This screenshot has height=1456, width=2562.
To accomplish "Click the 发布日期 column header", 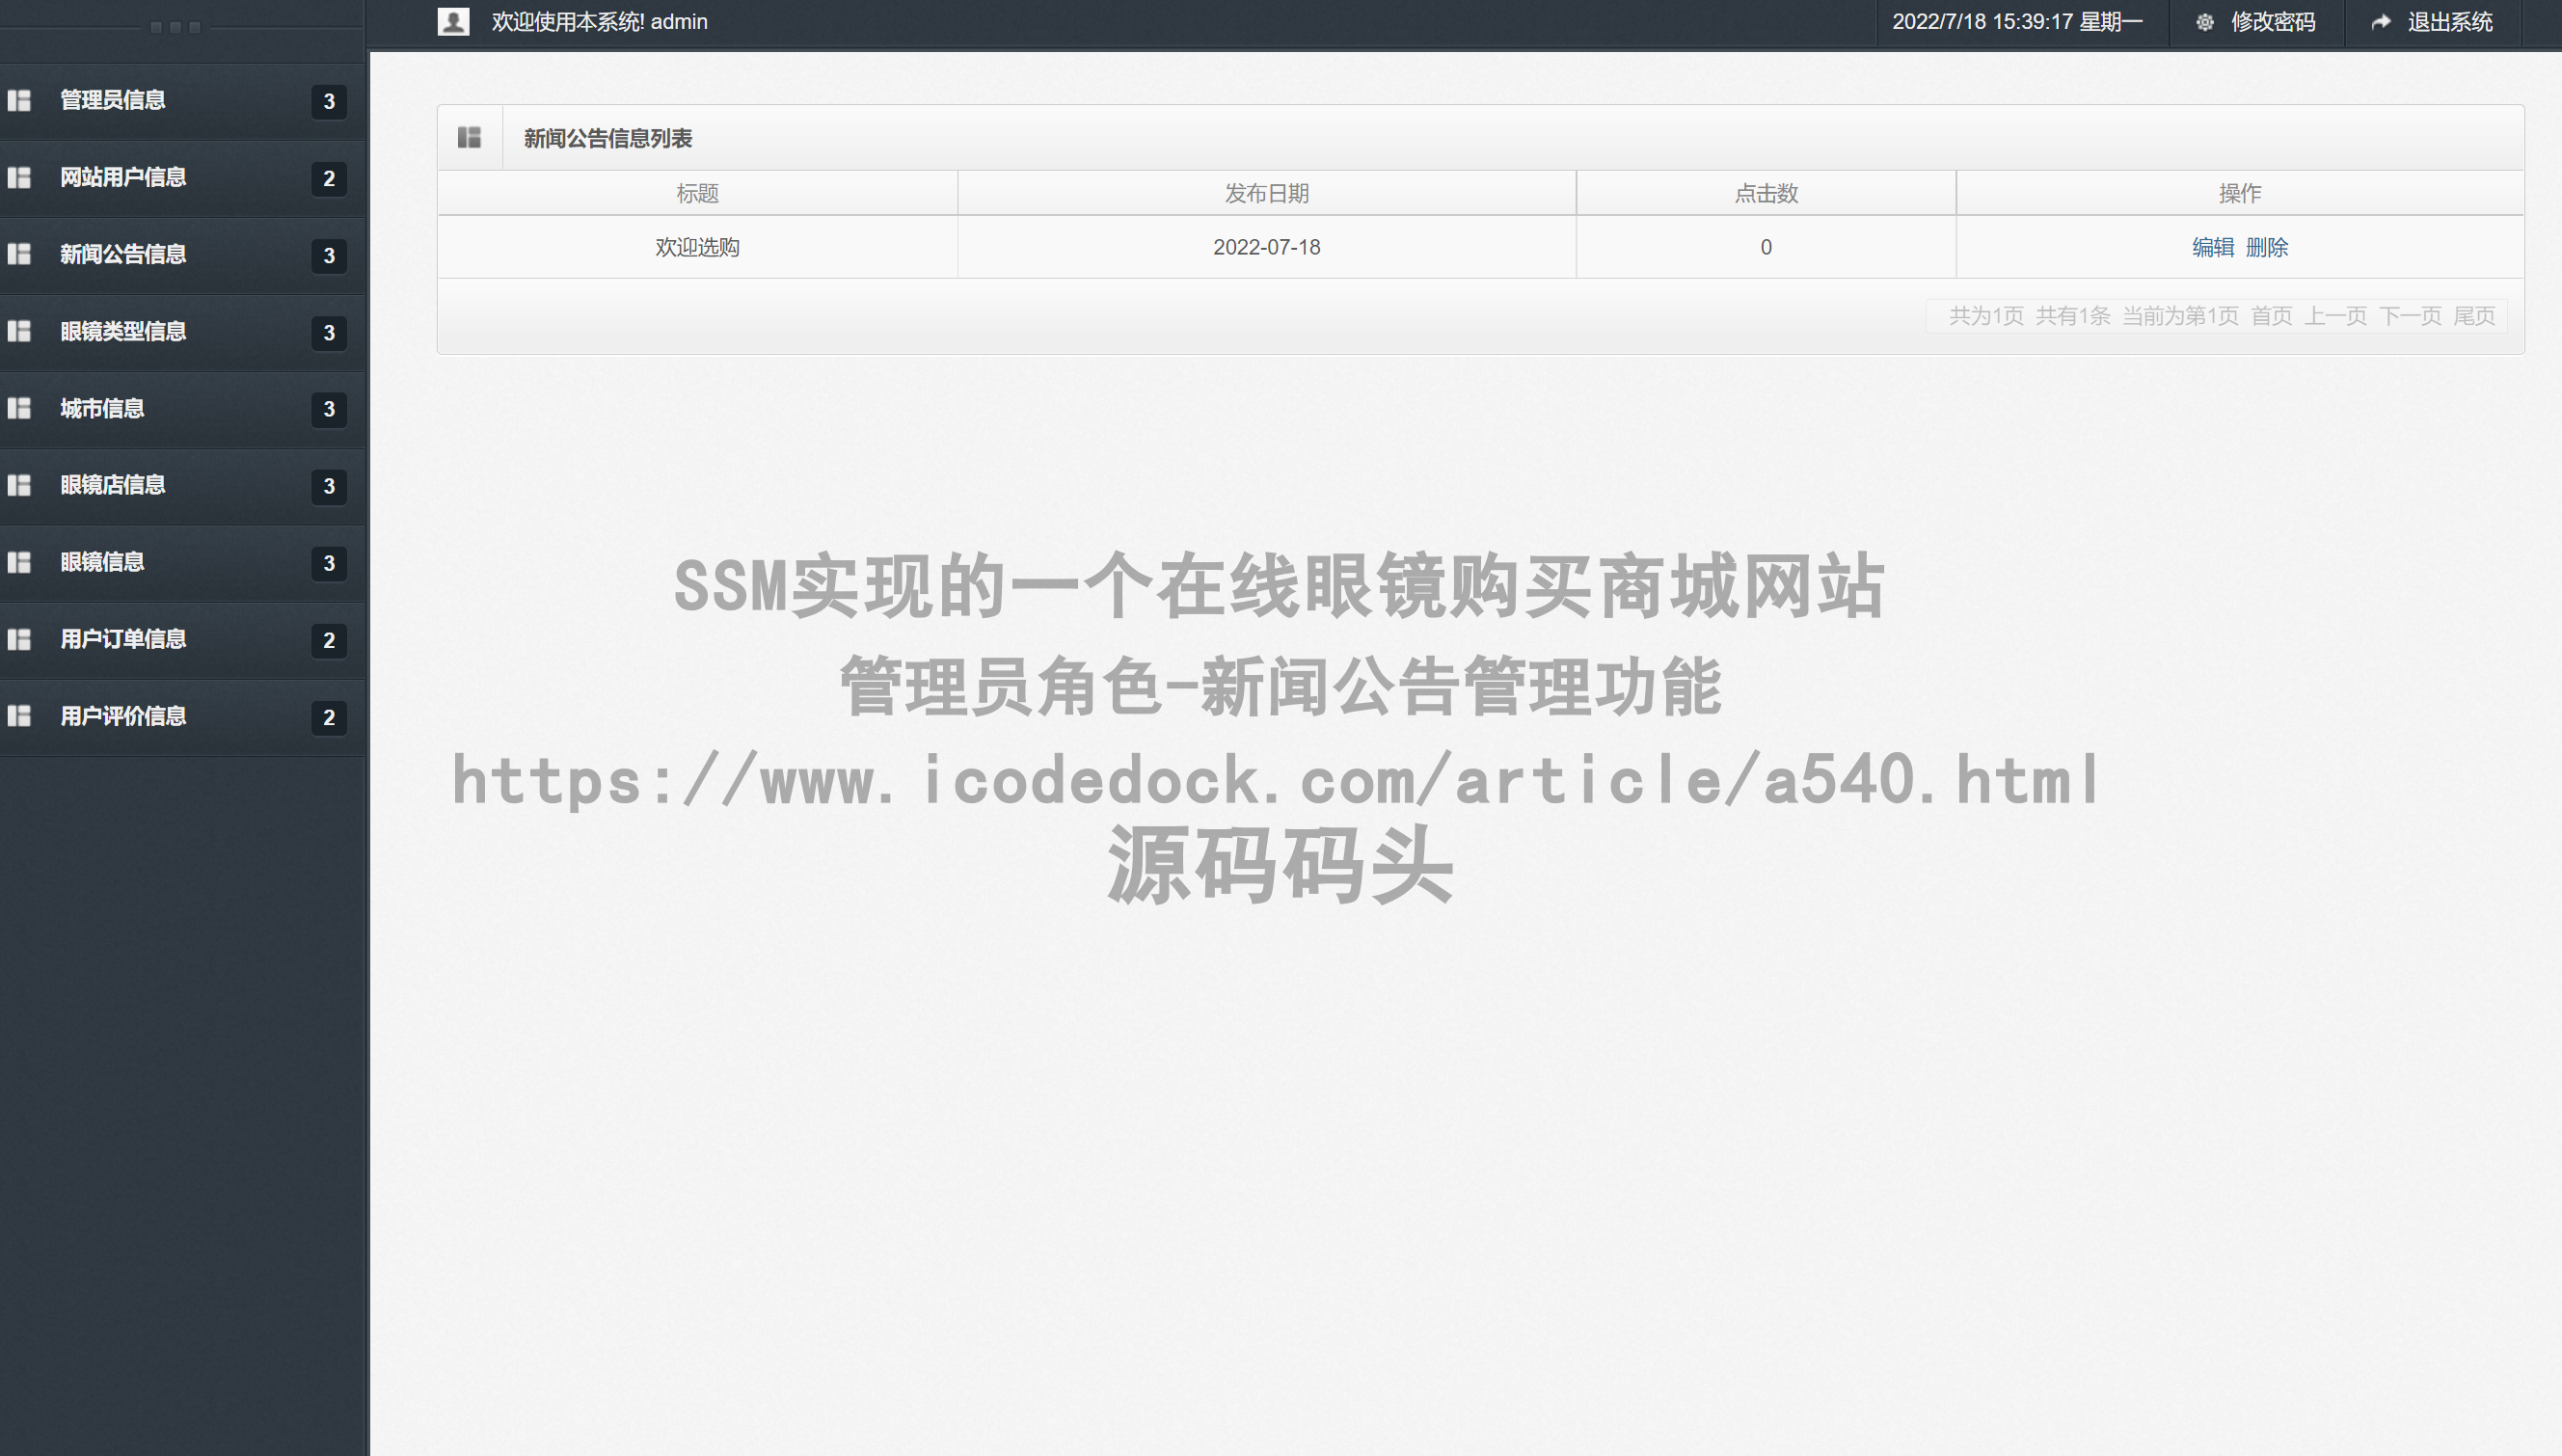I will (1265, 193).
